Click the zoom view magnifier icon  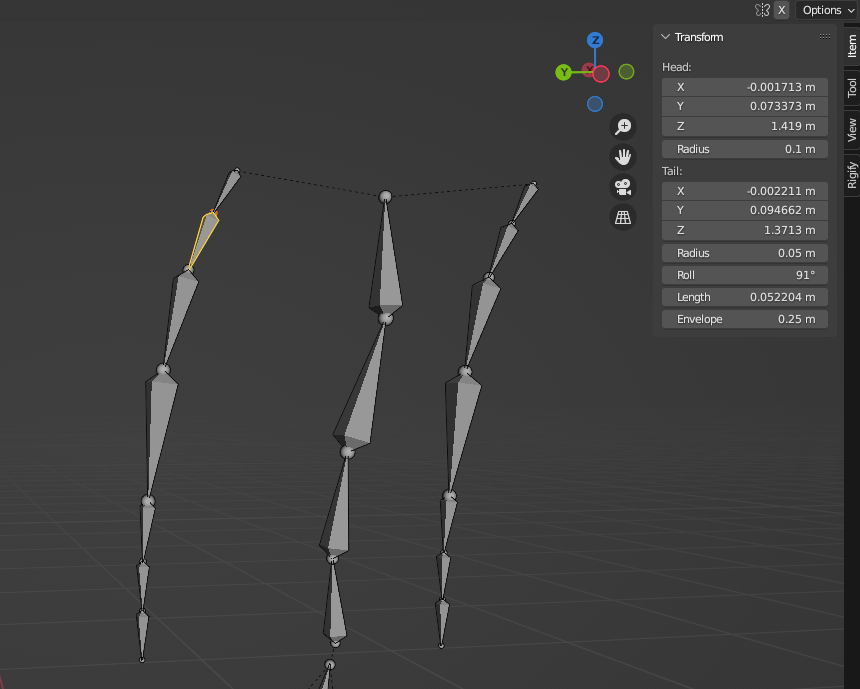(623, 126)
